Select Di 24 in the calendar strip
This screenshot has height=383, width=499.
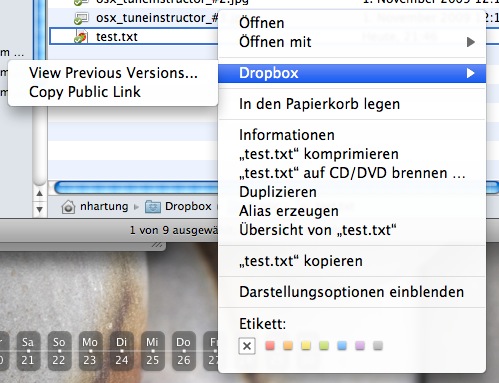click(x=122, y=351)
